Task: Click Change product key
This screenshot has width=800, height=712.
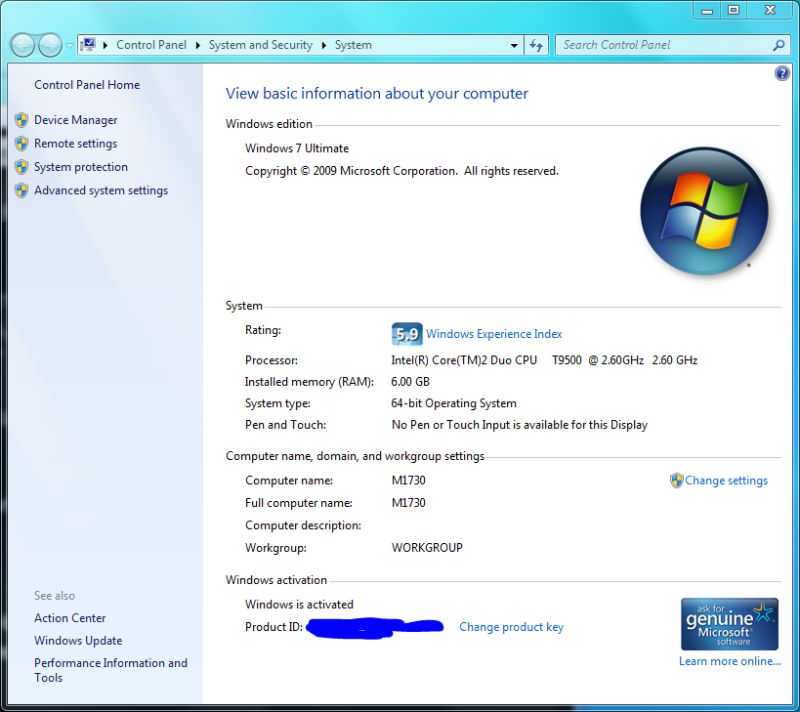Action: [511, 626]
